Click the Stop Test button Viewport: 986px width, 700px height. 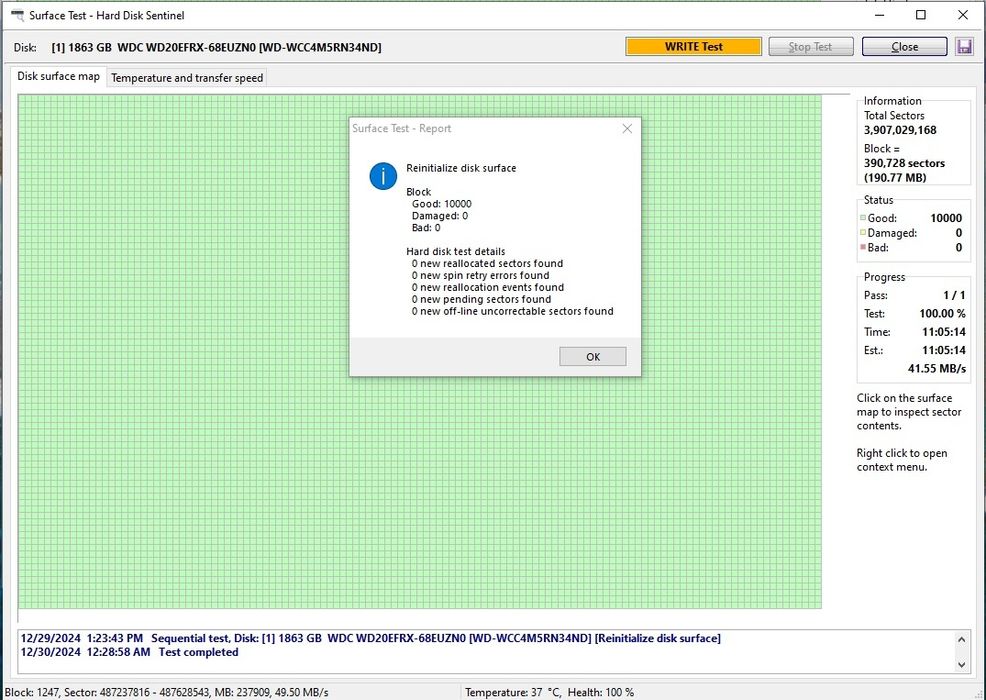811,47
